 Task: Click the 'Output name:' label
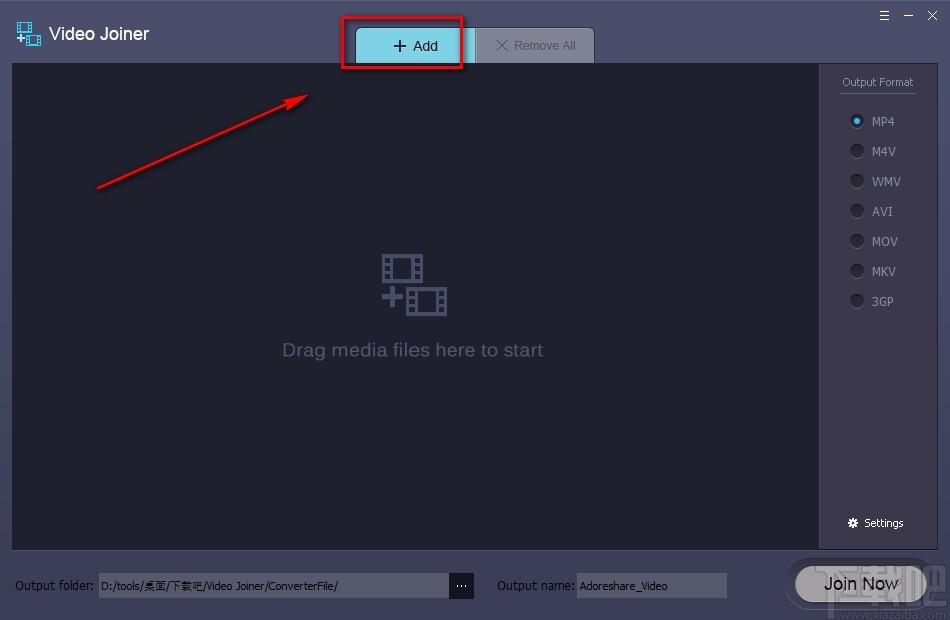[536, 585]
